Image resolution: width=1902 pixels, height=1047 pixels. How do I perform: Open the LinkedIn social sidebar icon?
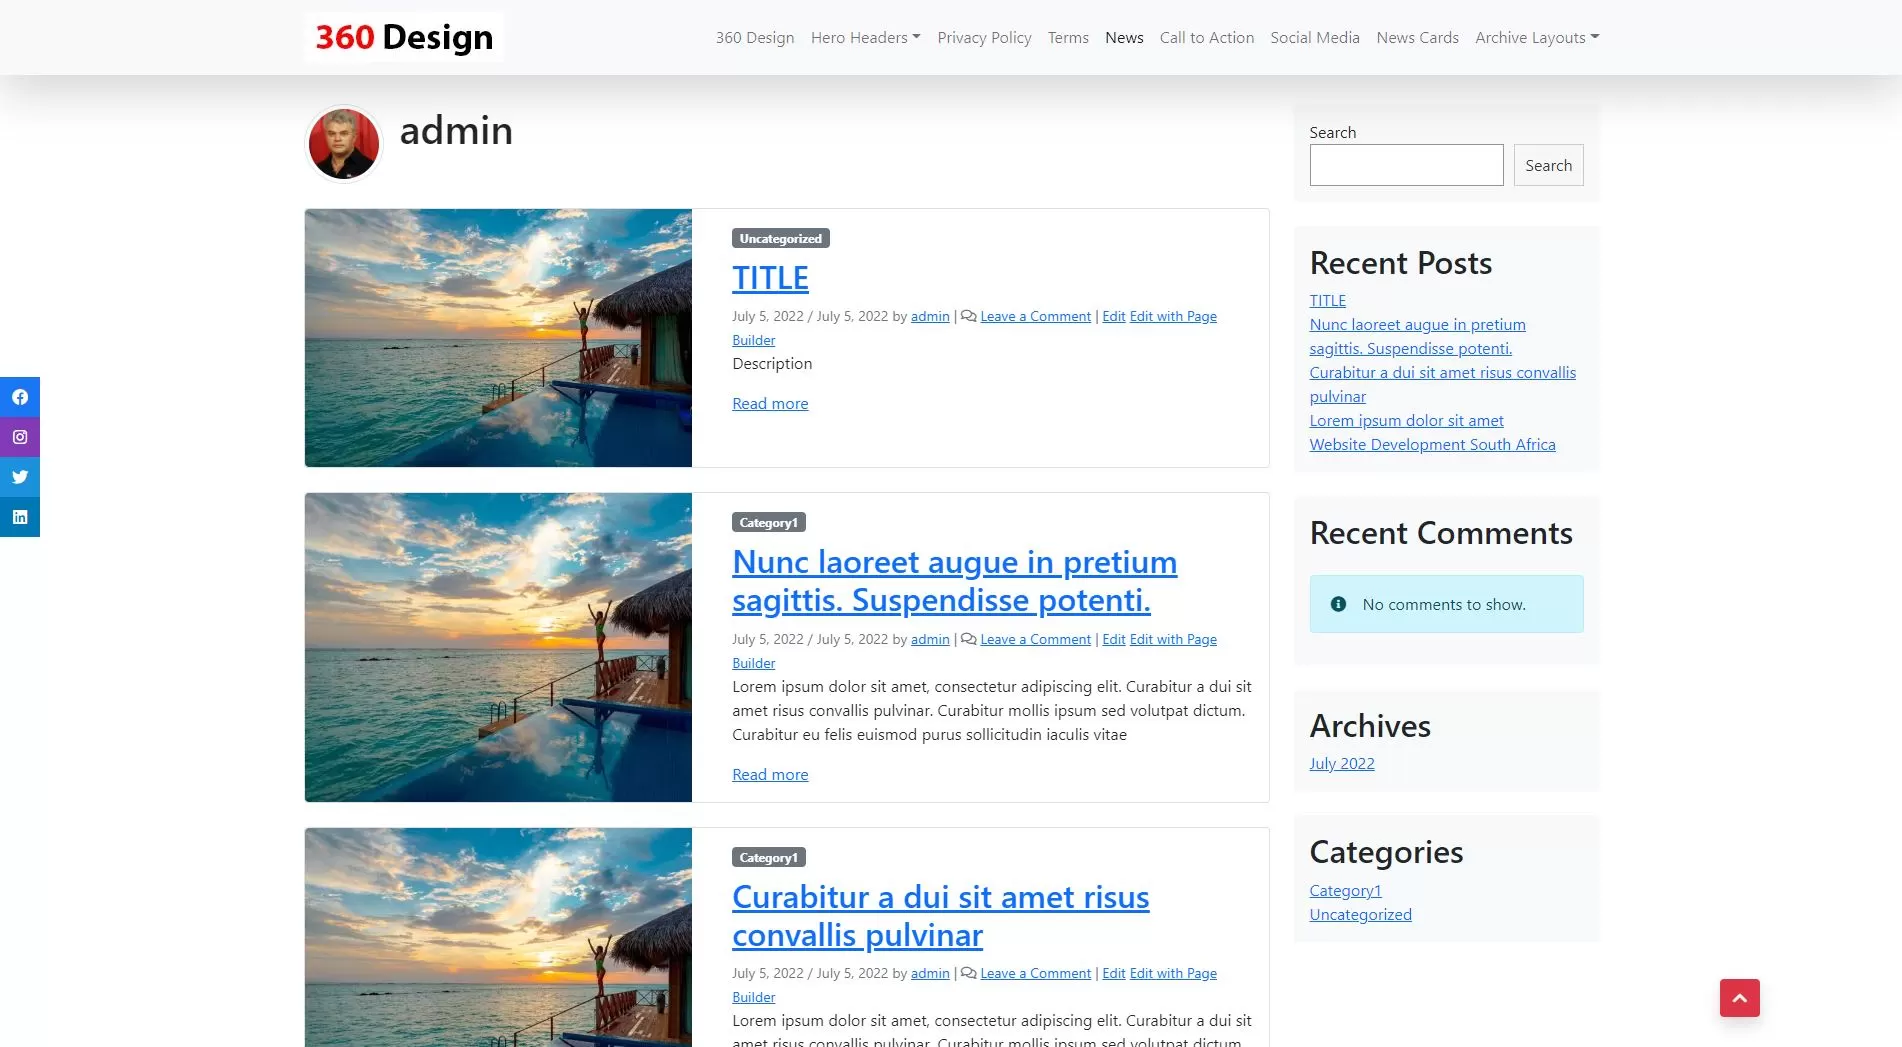coord(20,517)
